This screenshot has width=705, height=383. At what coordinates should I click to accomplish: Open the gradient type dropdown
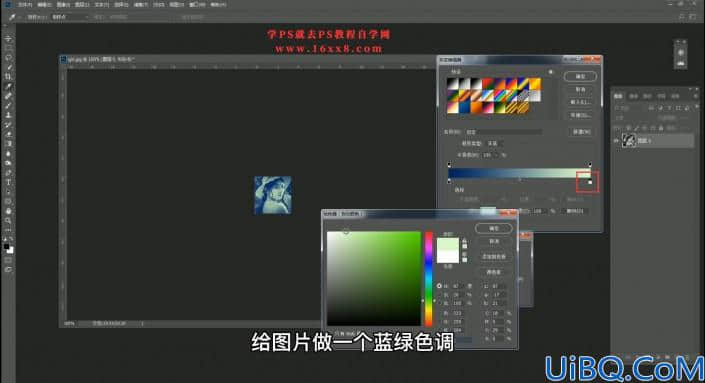tap(495, 143)
